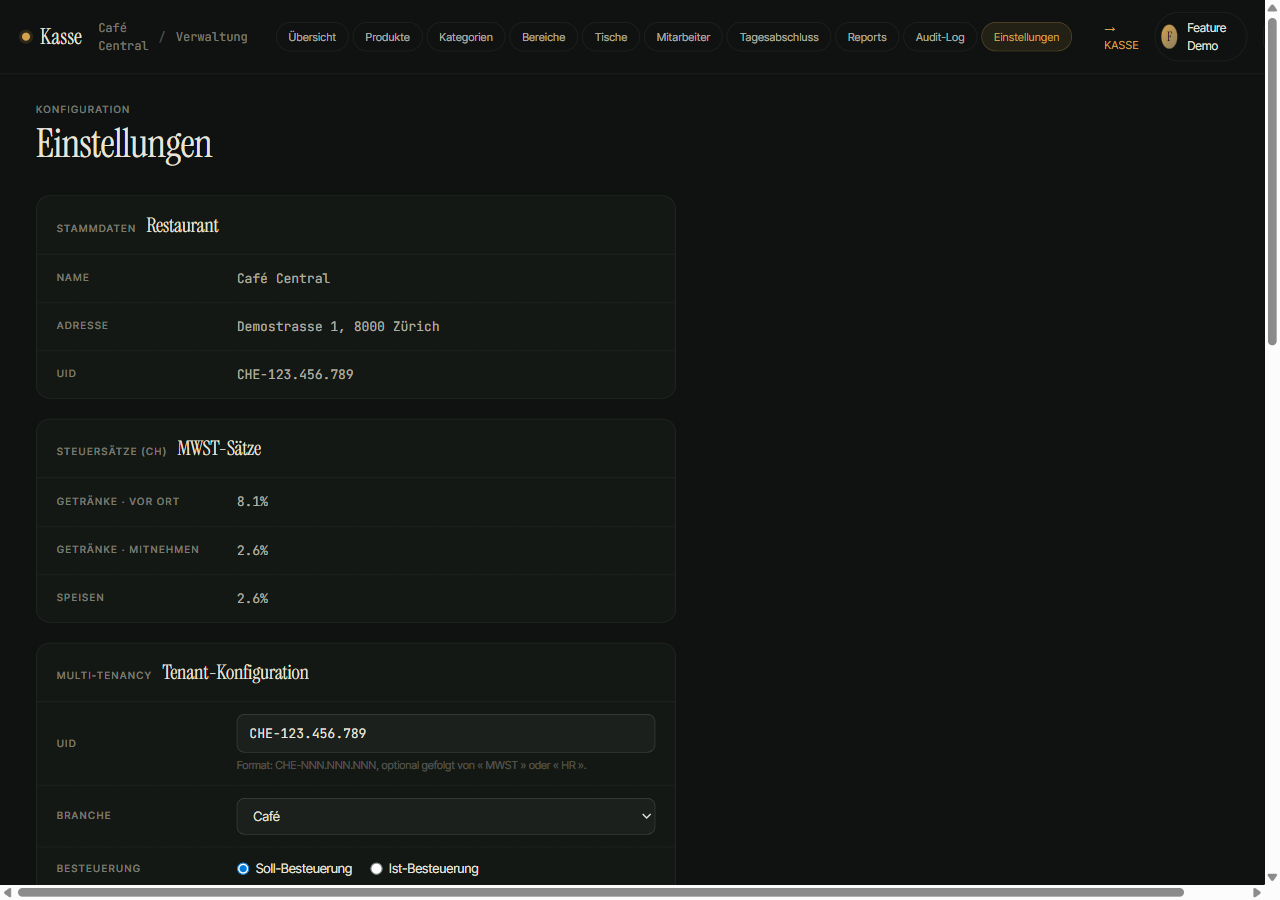
Task: Select the Einstellungen tab
Action: 1026,37
